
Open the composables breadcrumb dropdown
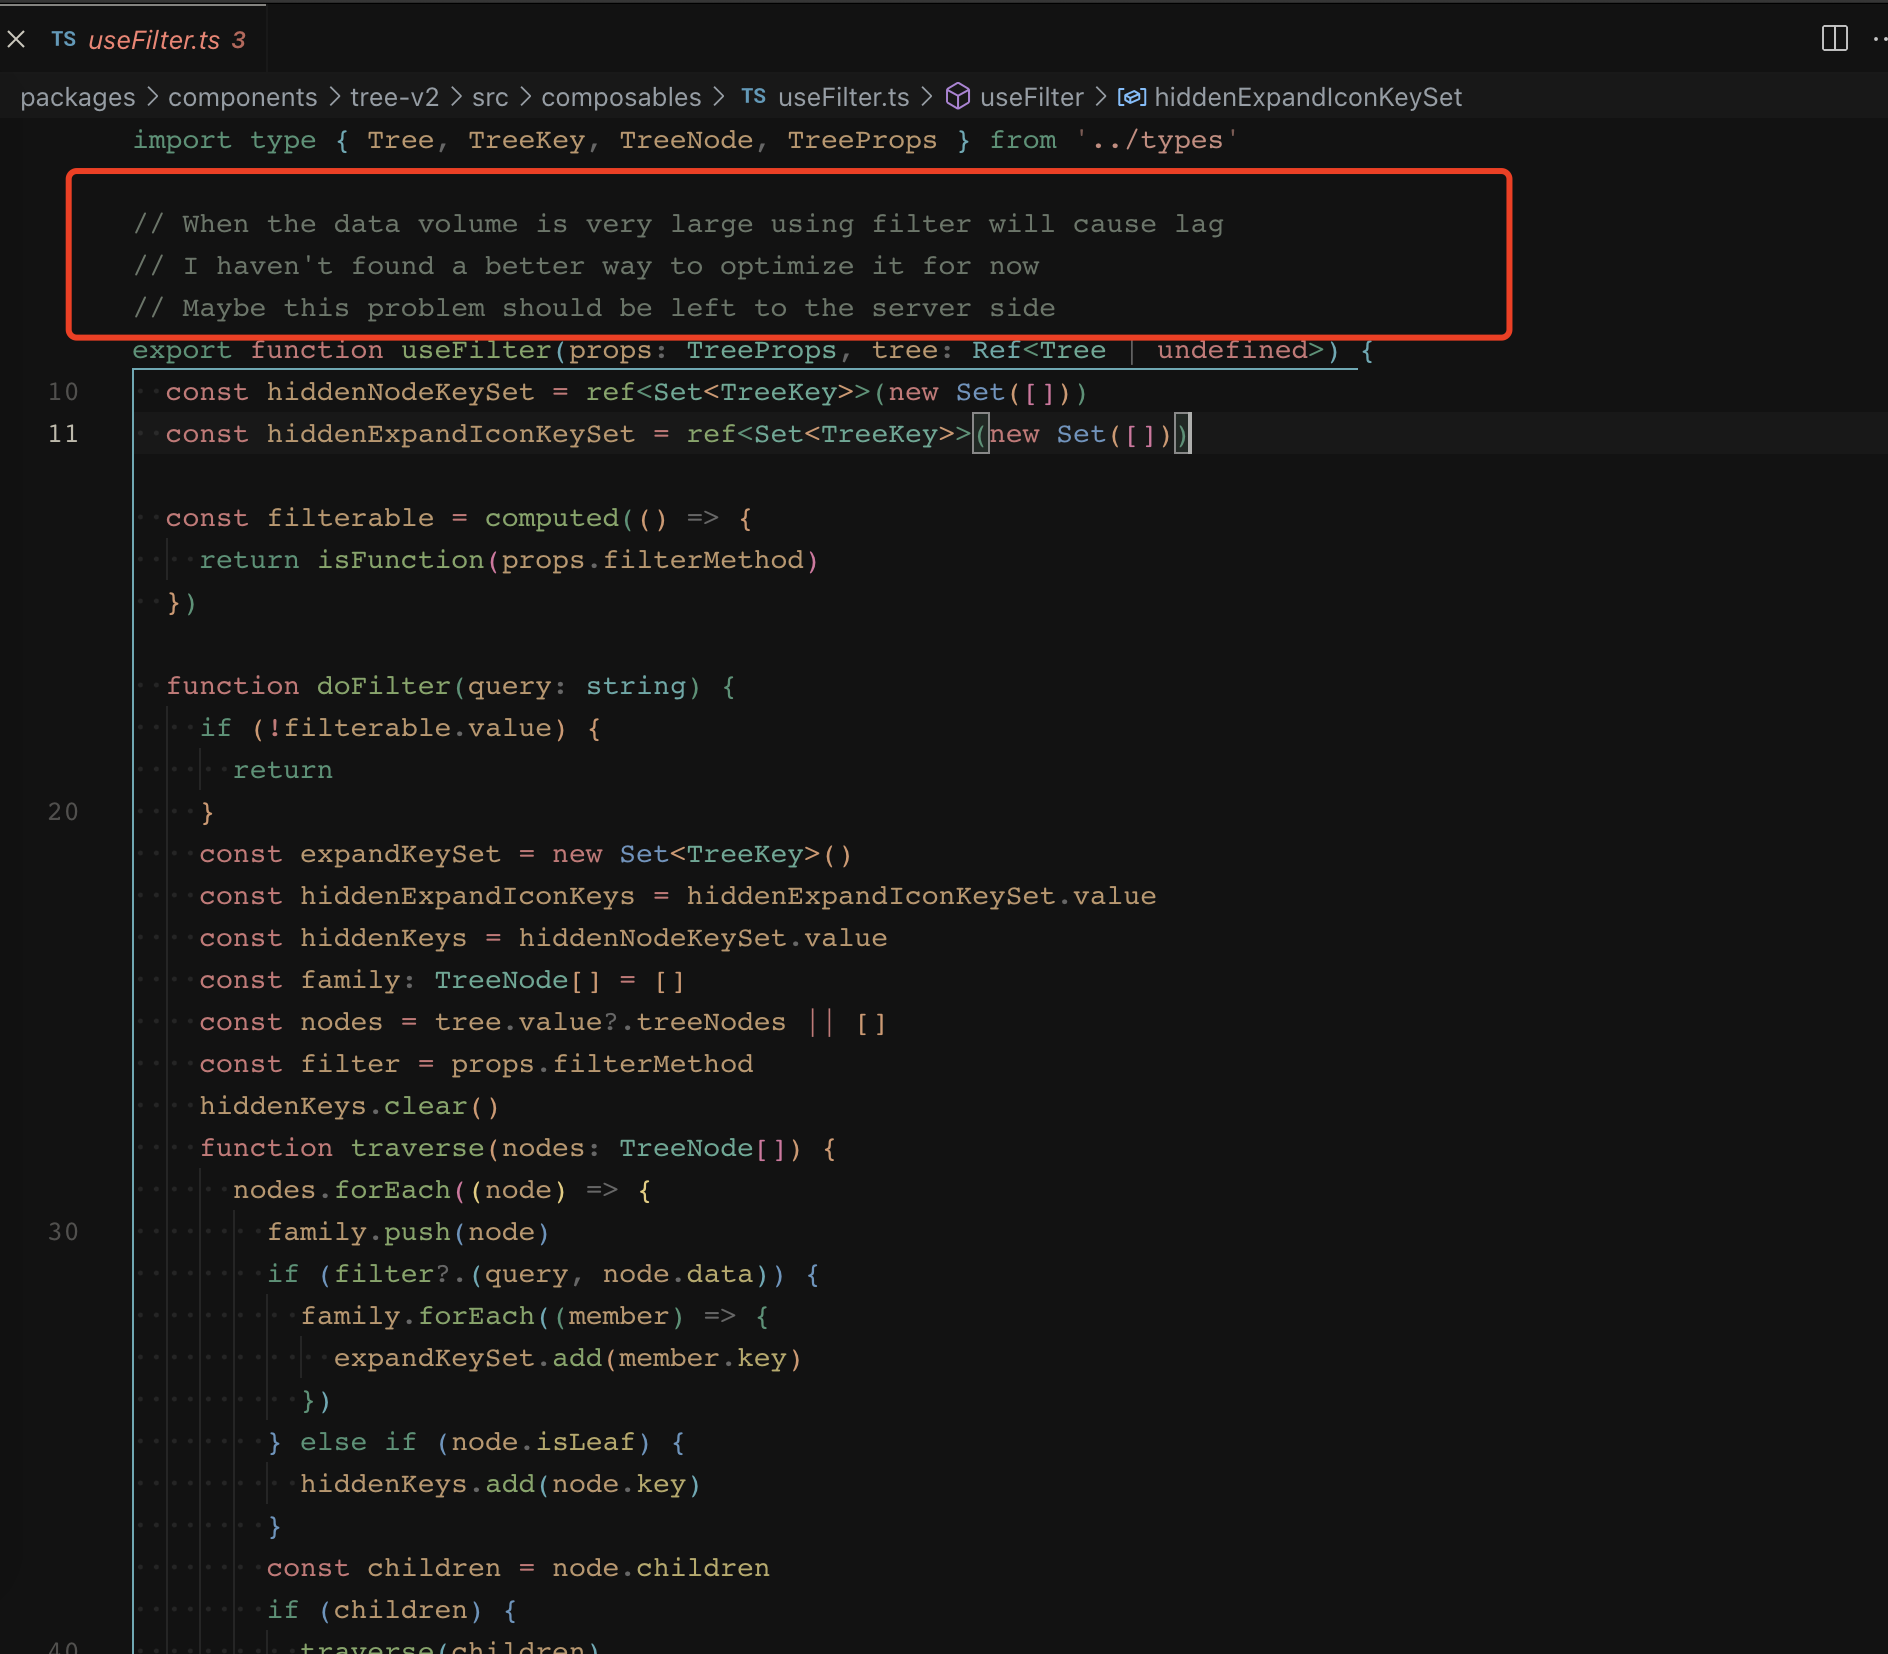coord(620,97)
